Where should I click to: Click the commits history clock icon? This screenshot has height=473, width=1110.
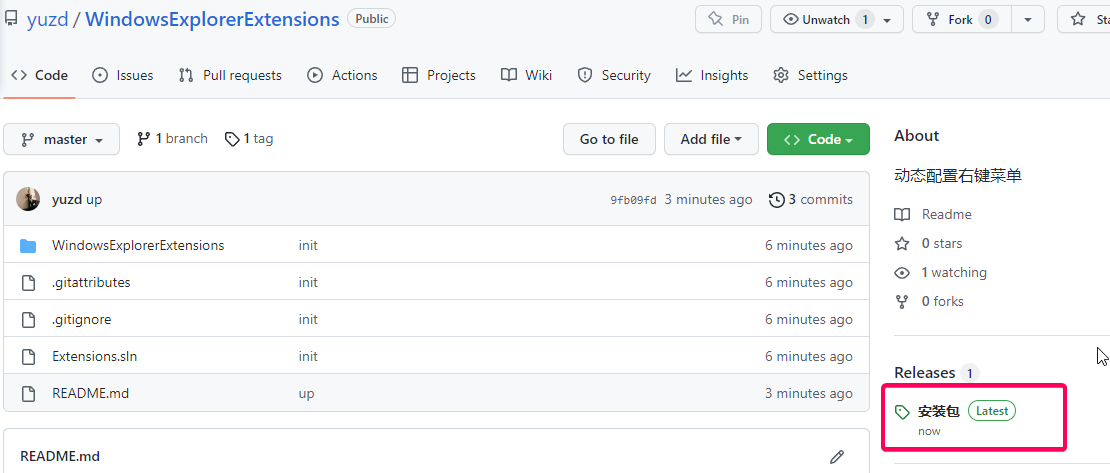pos(777,200)
